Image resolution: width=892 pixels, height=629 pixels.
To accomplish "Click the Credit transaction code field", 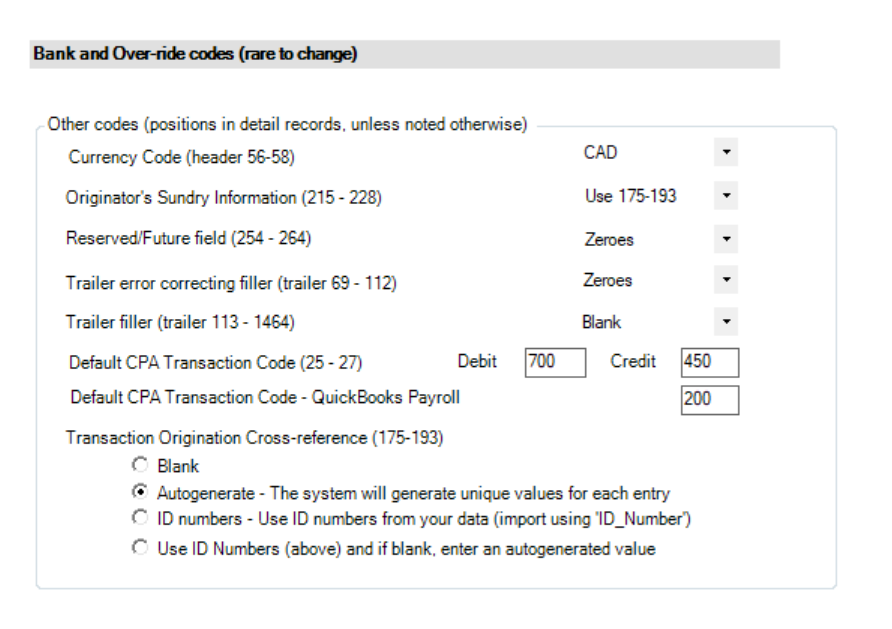I will point(708,362).
